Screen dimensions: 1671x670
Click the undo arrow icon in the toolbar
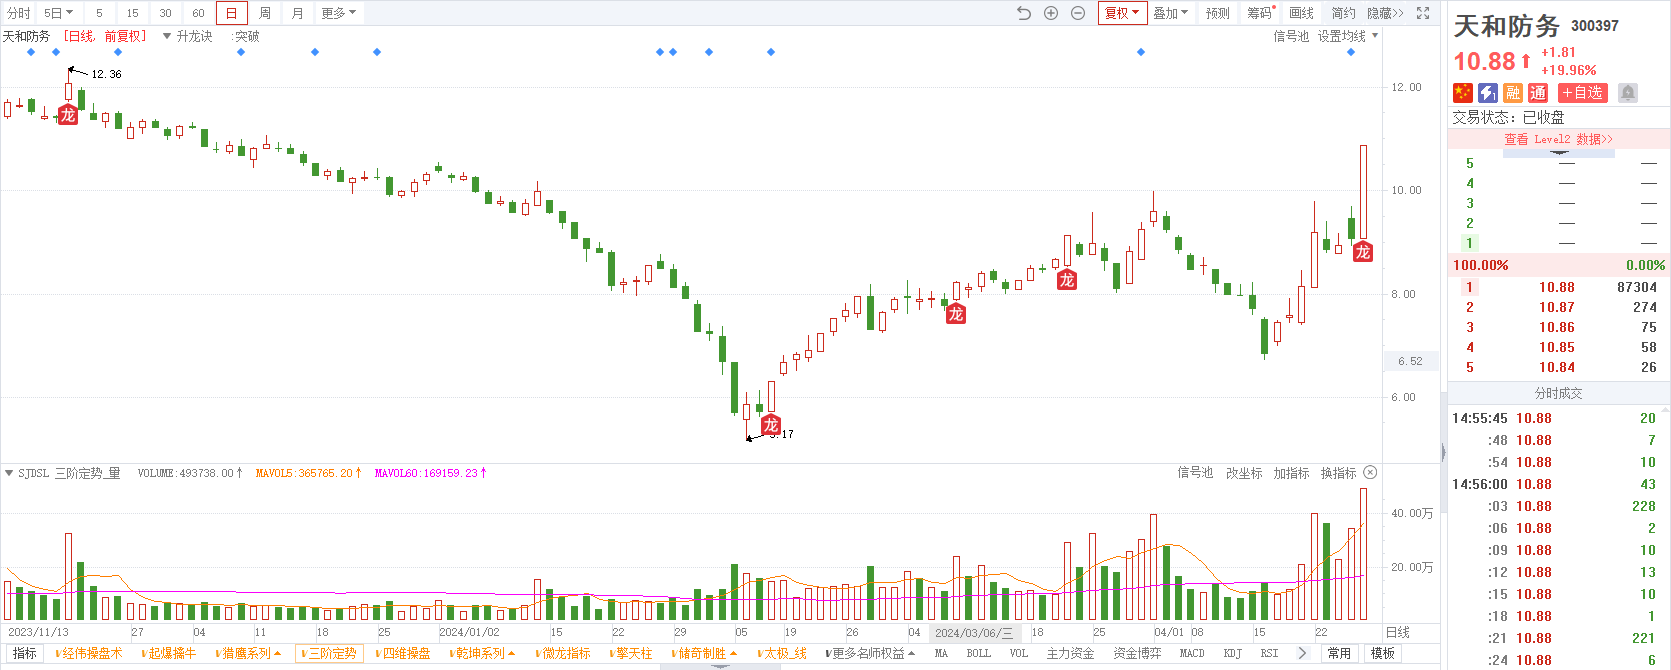tap(1023, 13)
